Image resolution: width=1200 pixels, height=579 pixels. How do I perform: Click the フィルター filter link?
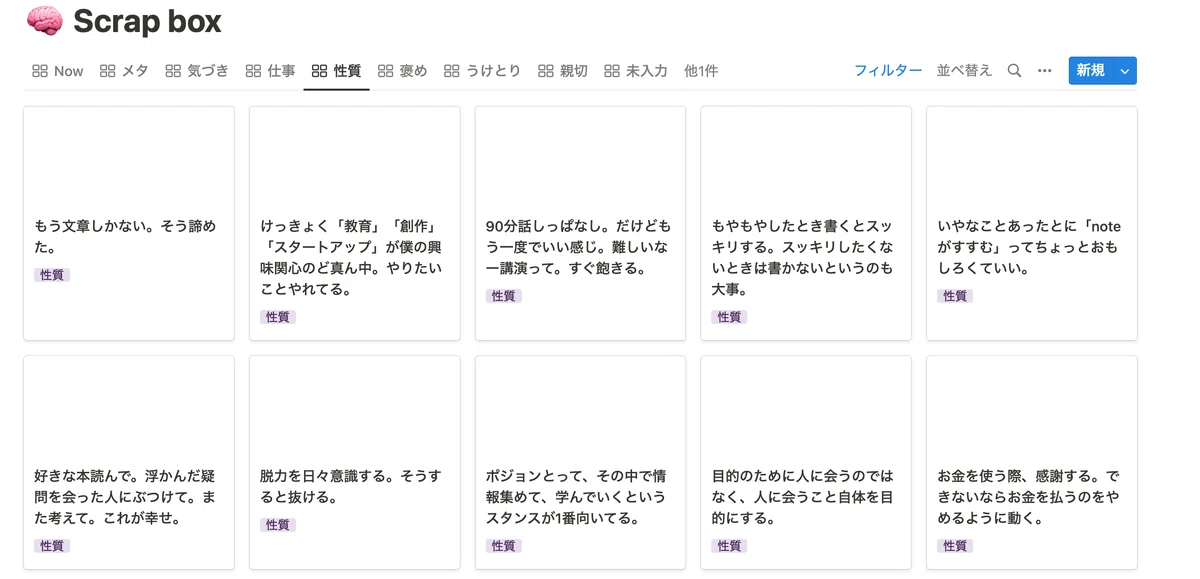tap(888, 71)
